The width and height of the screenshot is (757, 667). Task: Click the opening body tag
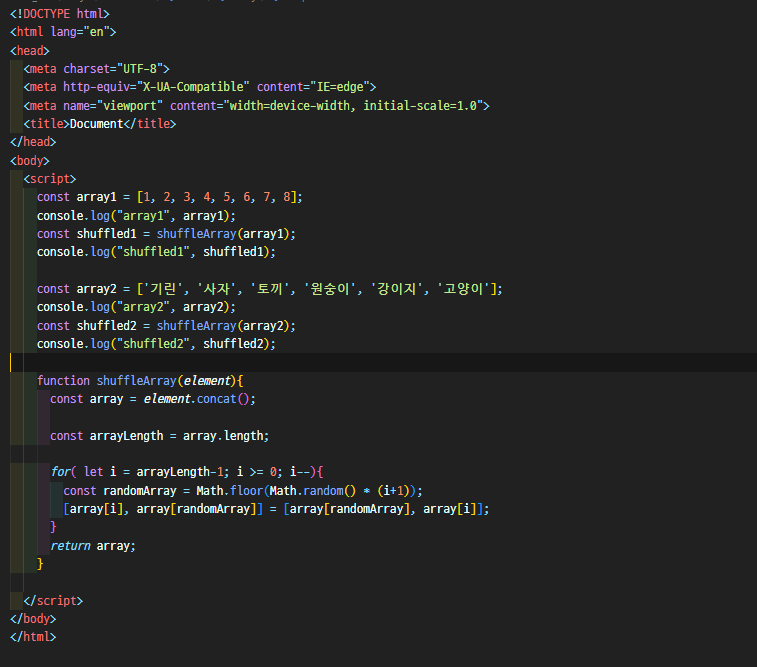(30, 160)
